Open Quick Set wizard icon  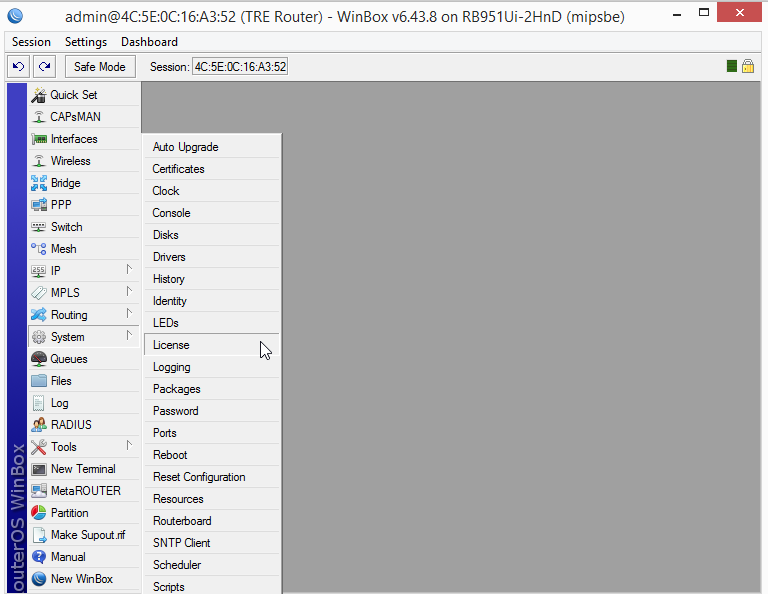pos(39,95)
